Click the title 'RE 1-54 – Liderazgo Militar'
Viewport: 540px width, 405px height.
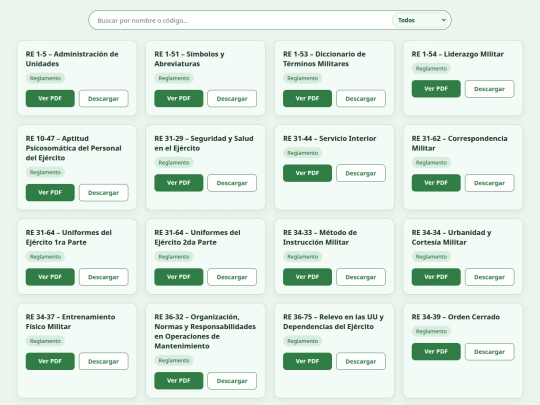click(x=458, y=54)
